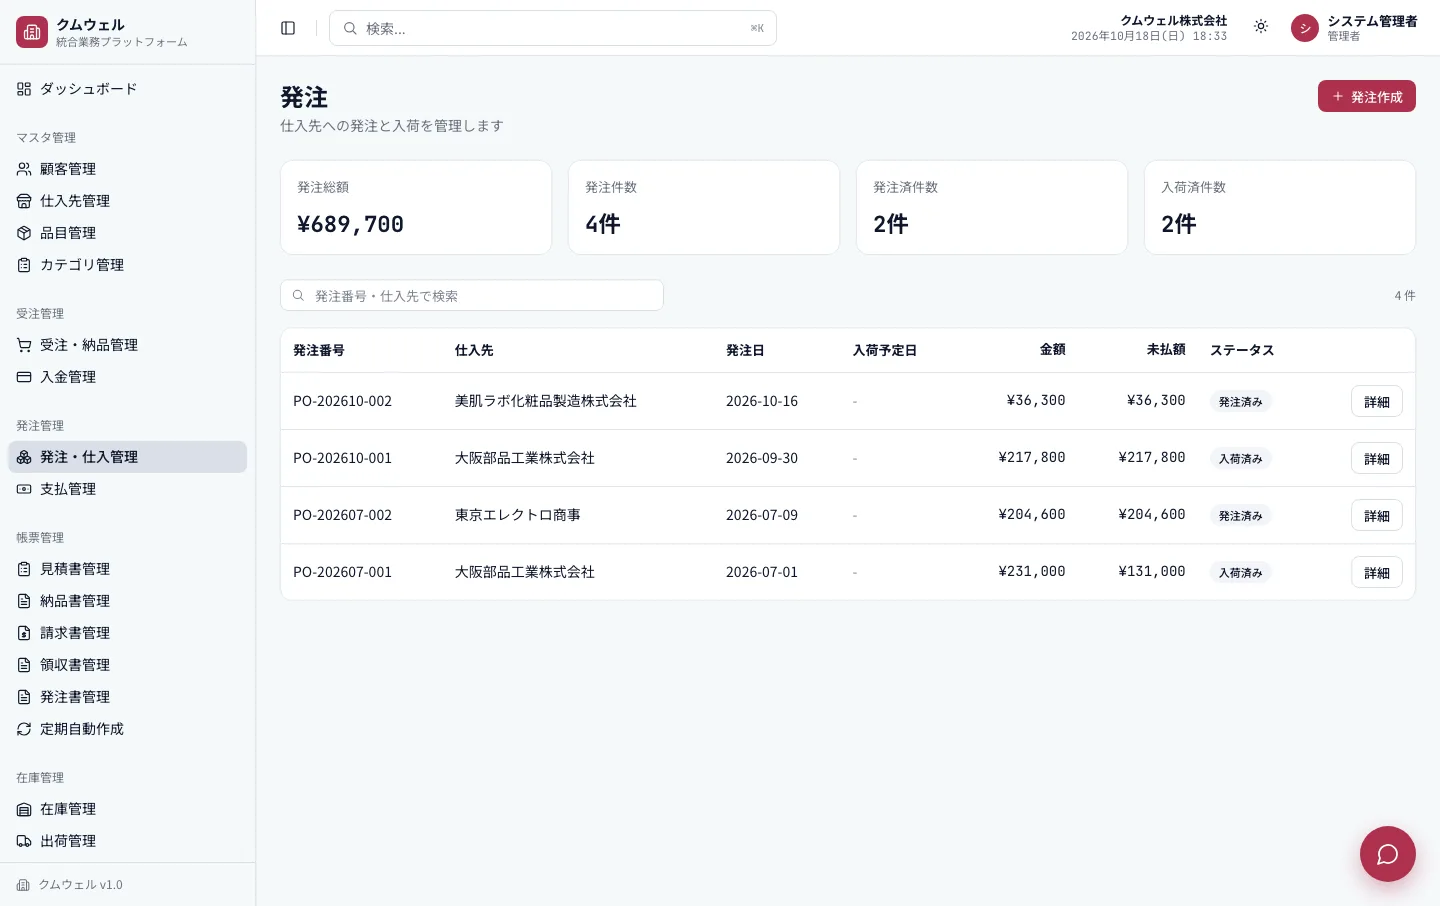The image size is (1440, 906).
Task: Click the 入金管理 card icon
Action: 24,377
